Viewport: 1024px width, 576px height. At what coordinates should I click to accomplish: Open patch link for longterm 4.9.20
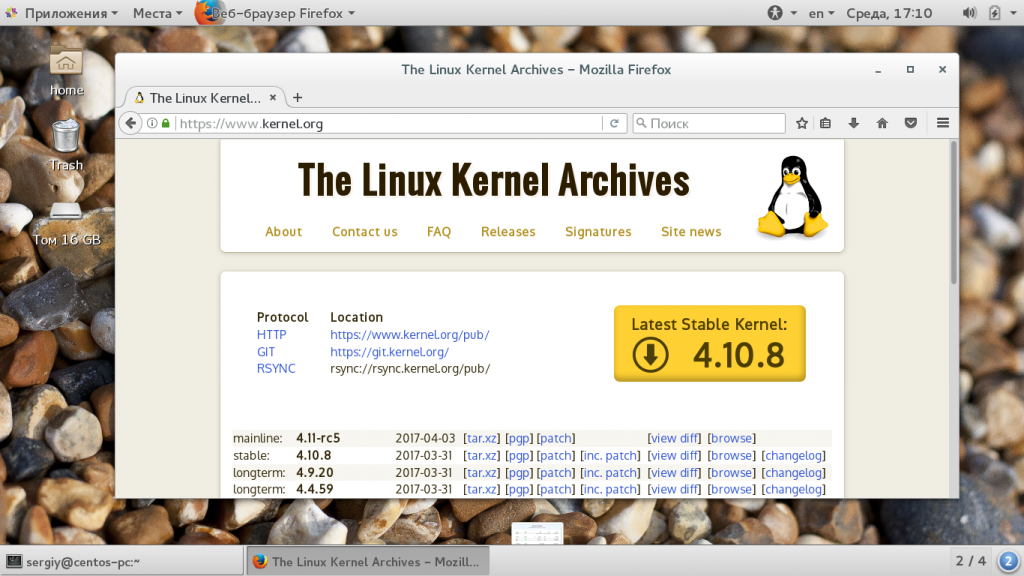coord(556,472)
